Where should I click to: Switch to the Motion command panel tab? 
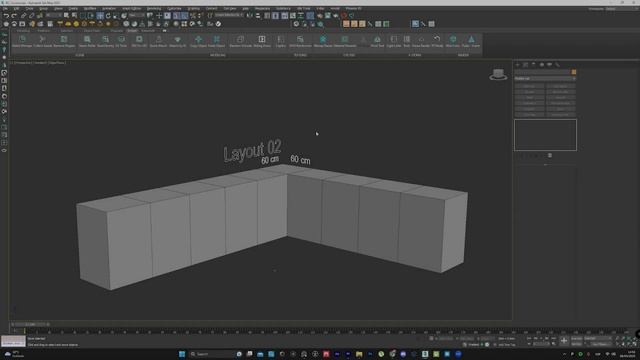click(x=542, y=64)
